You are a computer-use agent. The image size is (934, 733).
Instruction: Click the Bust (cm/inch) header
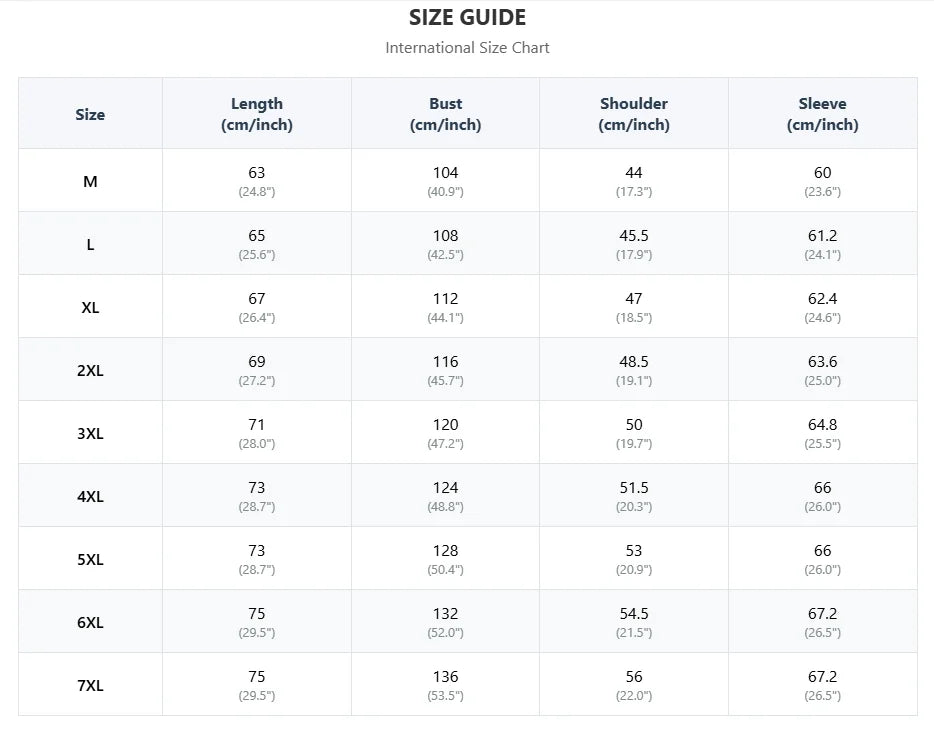coord(446,114)
